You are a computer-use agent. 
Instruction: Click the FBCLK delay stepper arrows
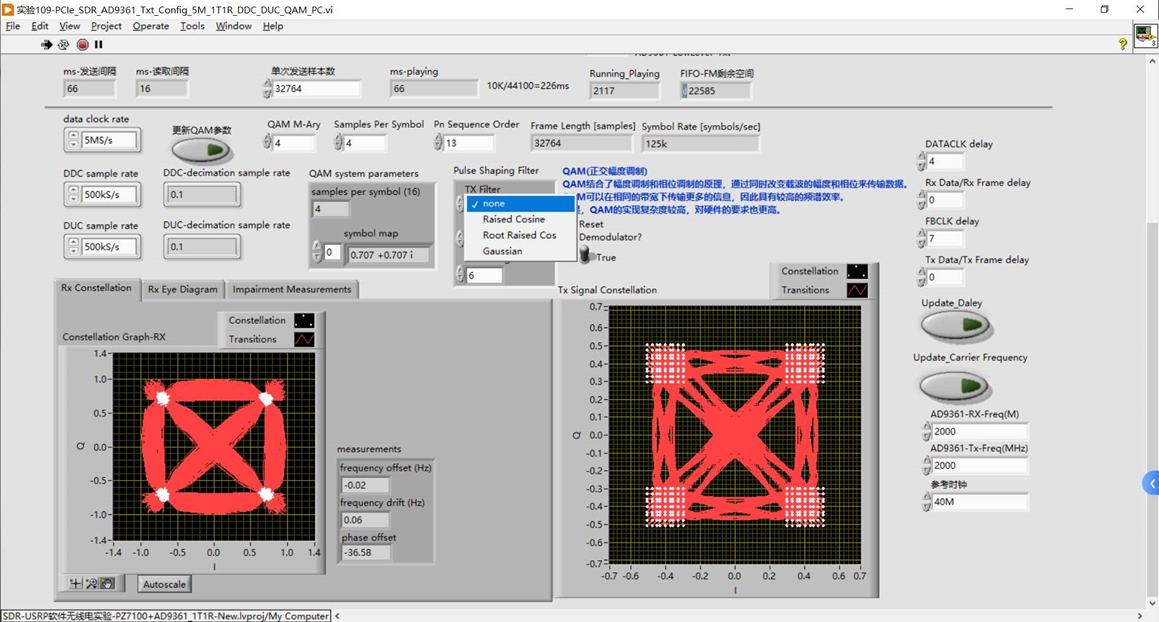click(922, 238)
